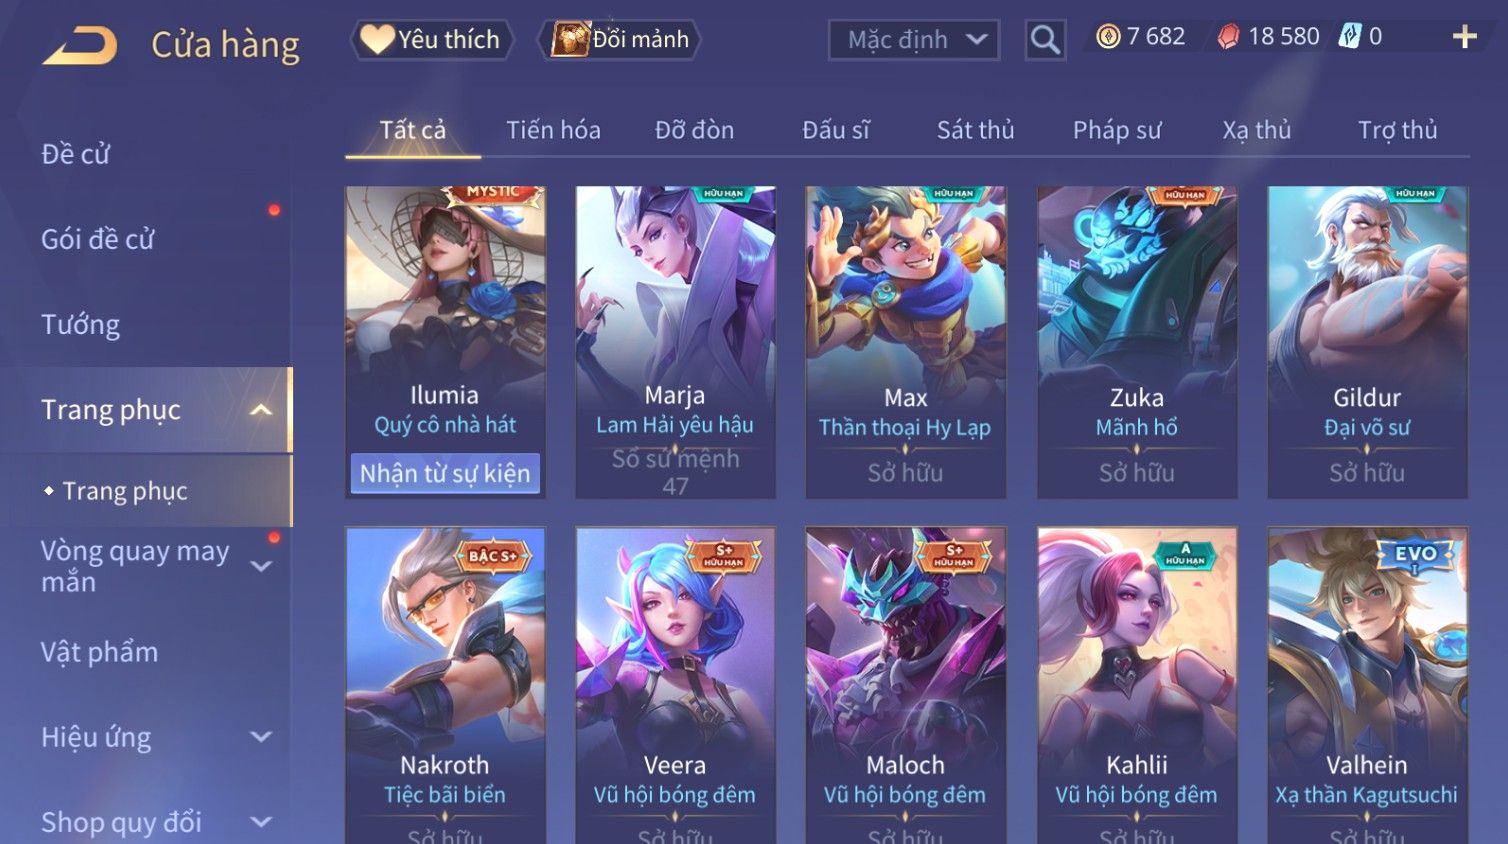Open Đổi mảnh fragment exchange button

click(619, 40)
